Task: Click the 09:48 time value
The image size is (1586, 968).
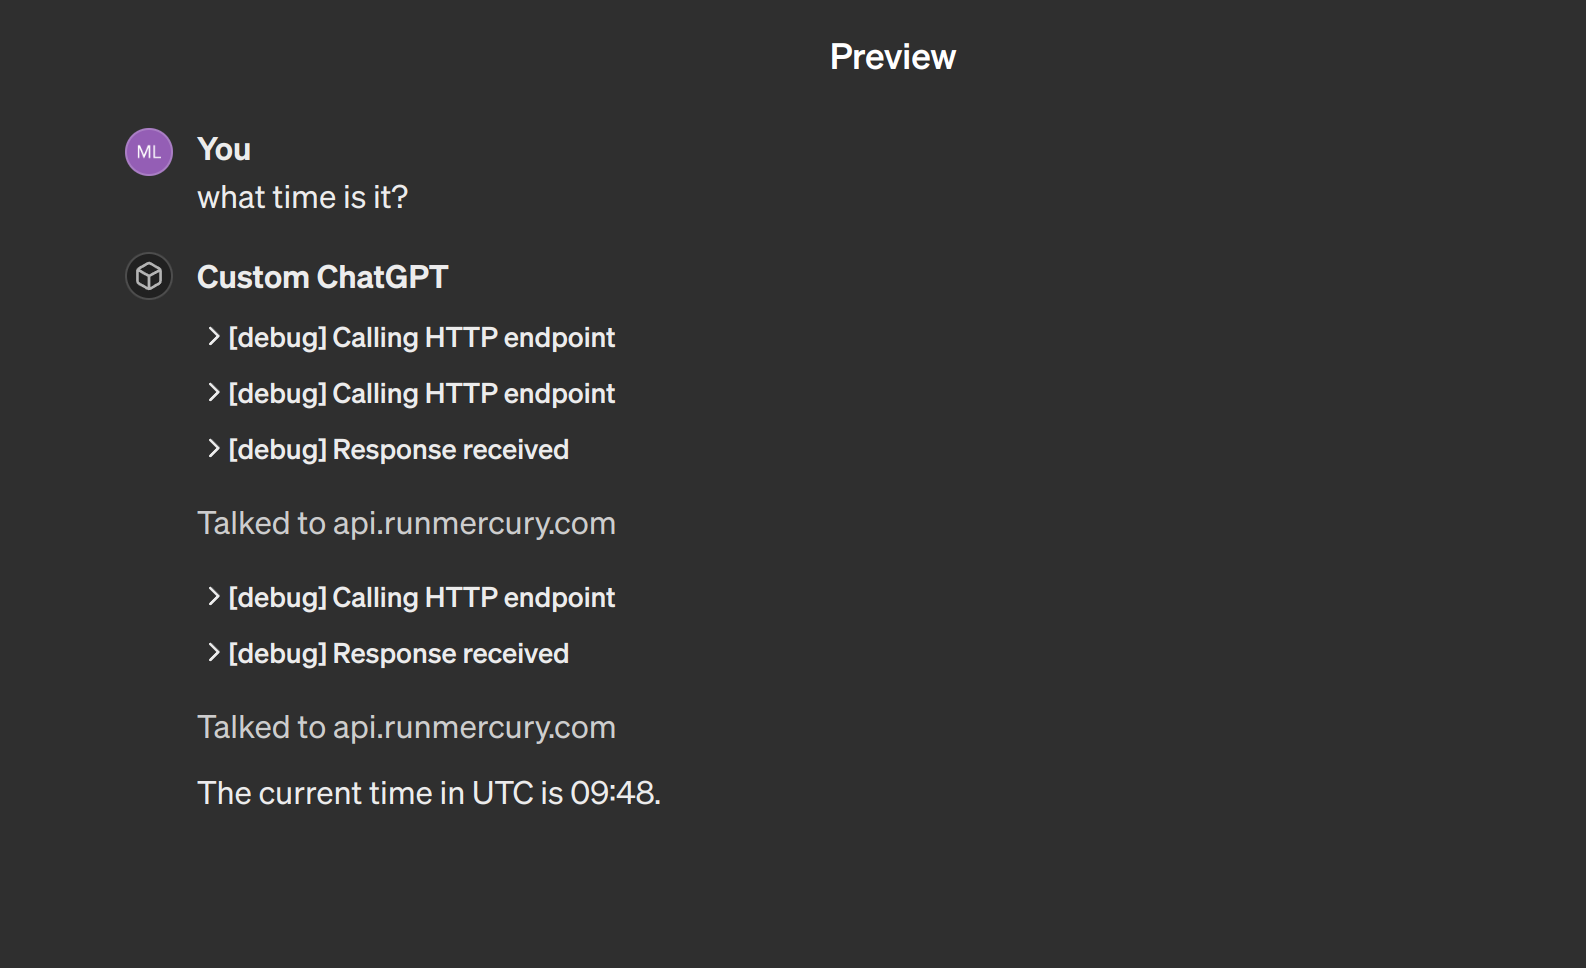Action: point(613,793)
